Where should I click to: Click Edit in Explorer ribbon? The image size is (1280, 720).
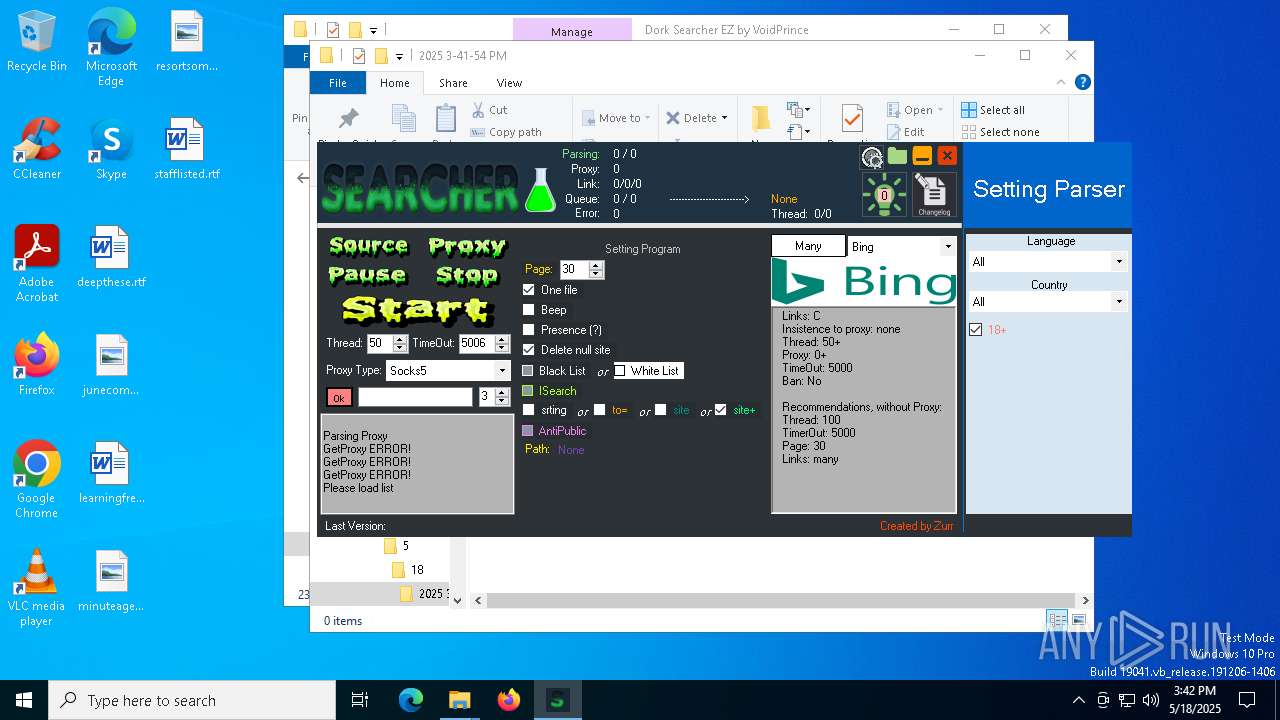point(905,132)
